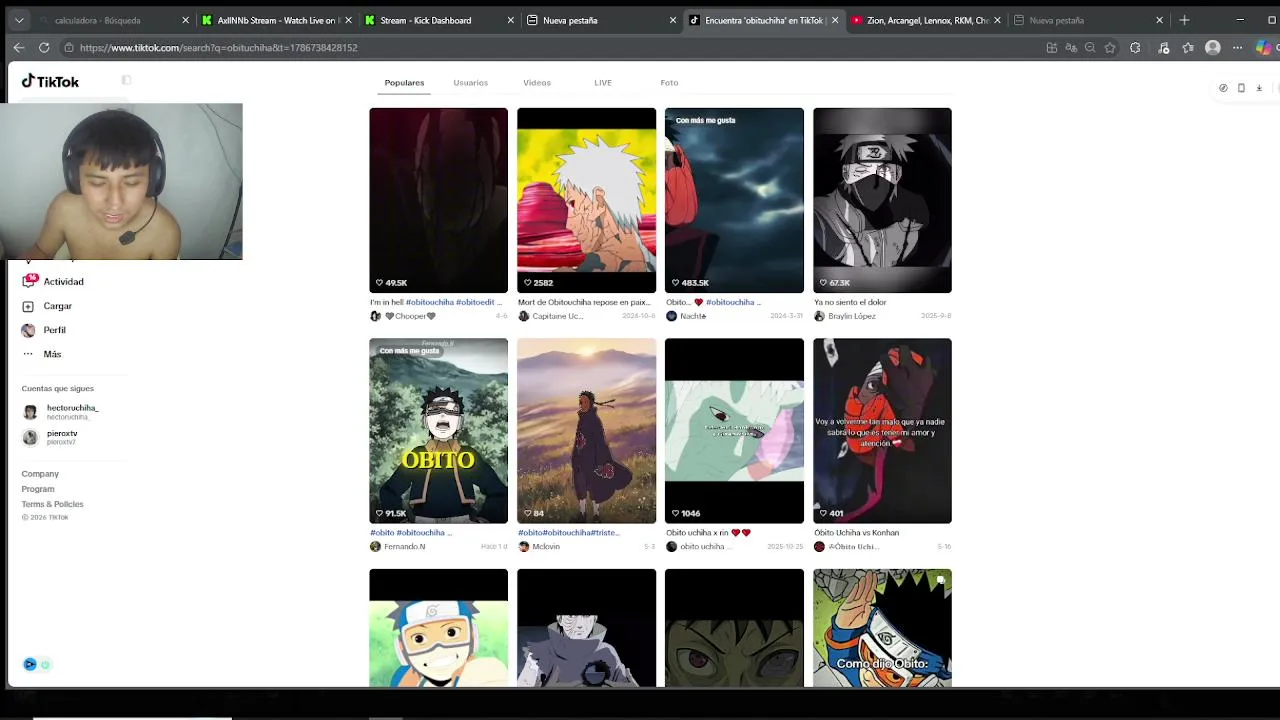This screenshot has height=720, width=1280.
Task: Open hectoruchiha_ followed account avatar
Action: tap(30, 411)
